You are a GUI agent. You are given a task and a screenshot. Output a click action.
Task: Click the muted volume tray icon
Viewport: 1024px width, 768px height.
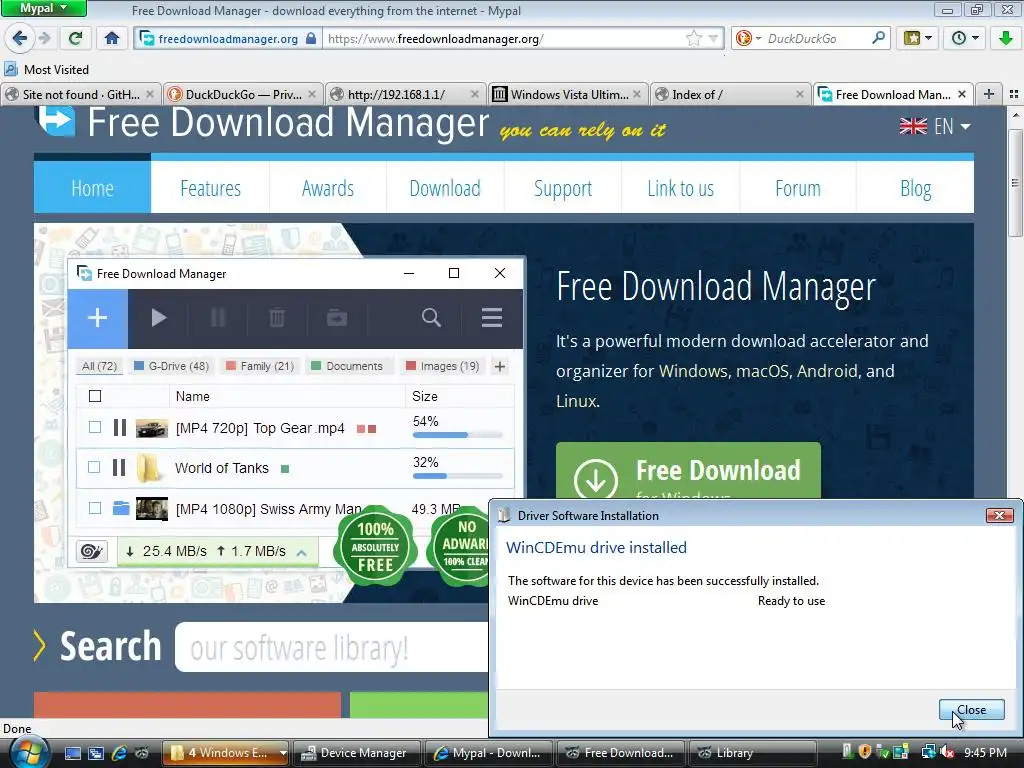point(946,752)
